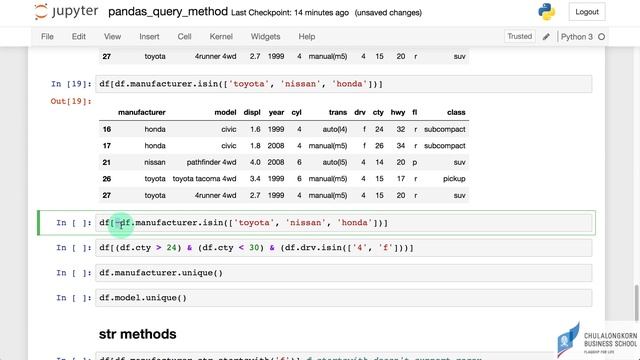
Task: Click the kernel idle circle indicator
Action: click(x=601, y=37)
